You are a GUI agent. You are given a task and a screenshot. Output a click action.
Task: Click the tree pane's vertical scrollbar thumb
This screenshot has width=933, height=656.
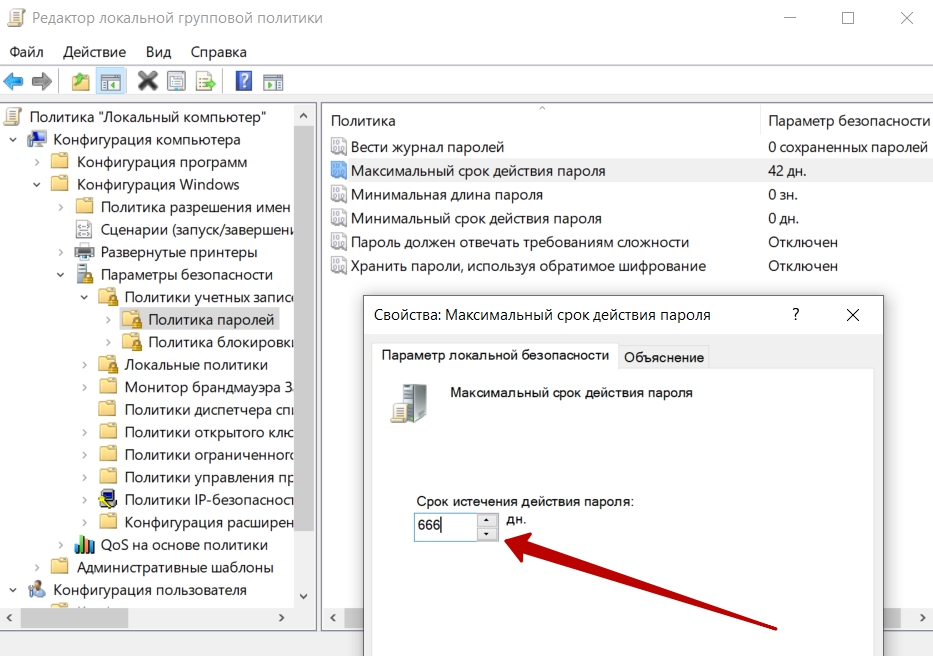[304, 327]
